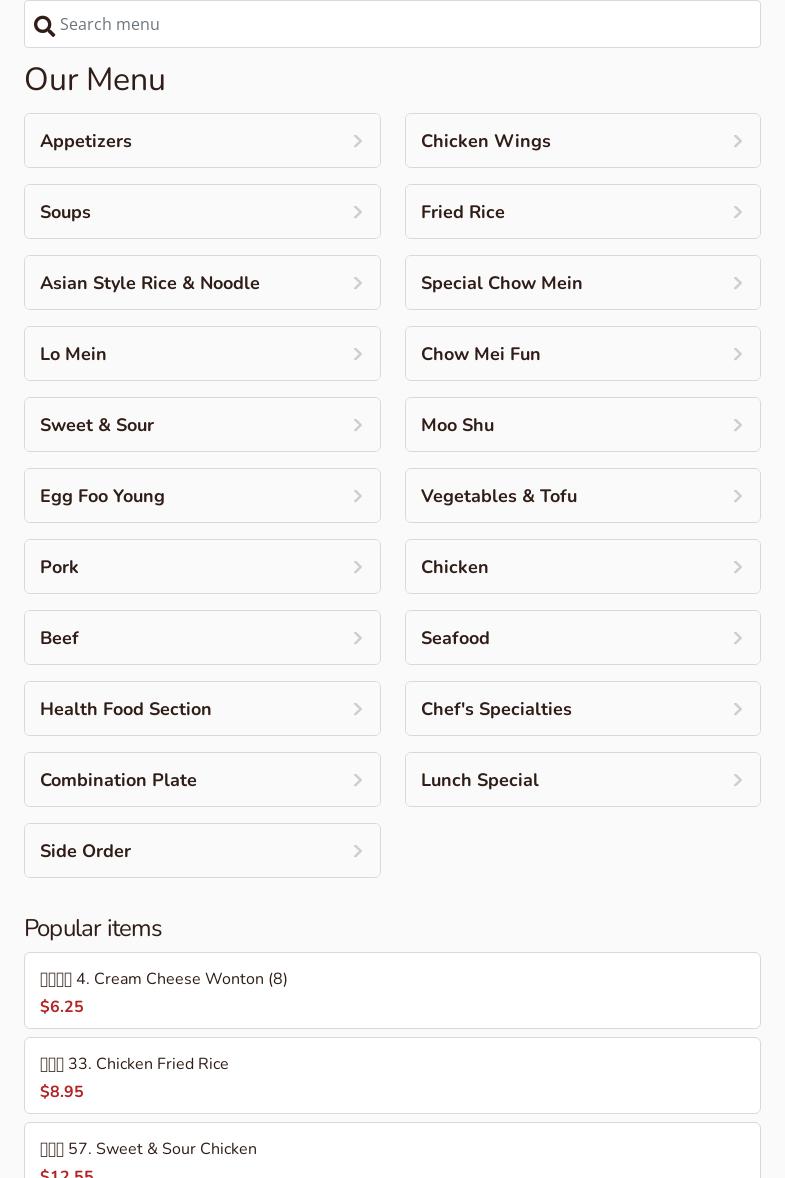This screenshot has height=1178, width=785.
Task: Click the Egg Foo Young arrow icon
Action: pyautogui.click(x=358, y=497)
